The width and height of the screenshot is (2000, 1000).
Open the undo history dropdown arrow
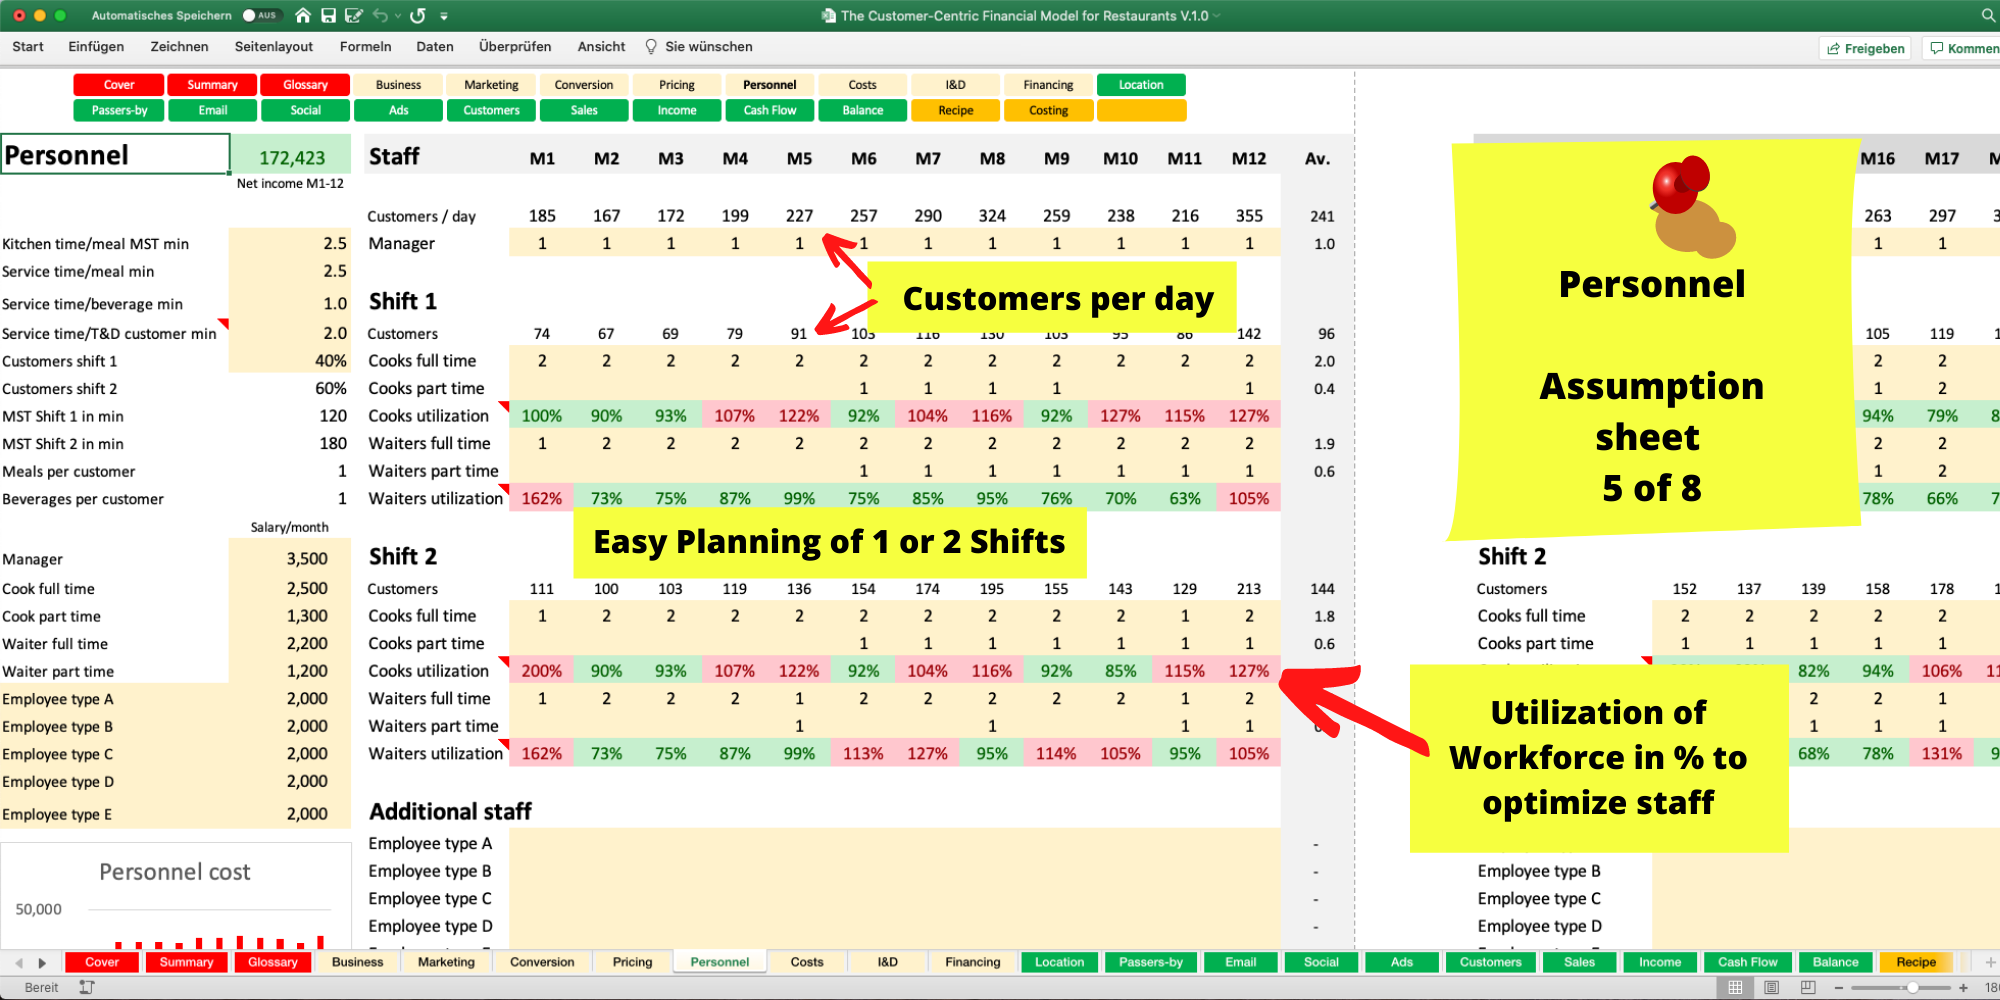point(398,16)
